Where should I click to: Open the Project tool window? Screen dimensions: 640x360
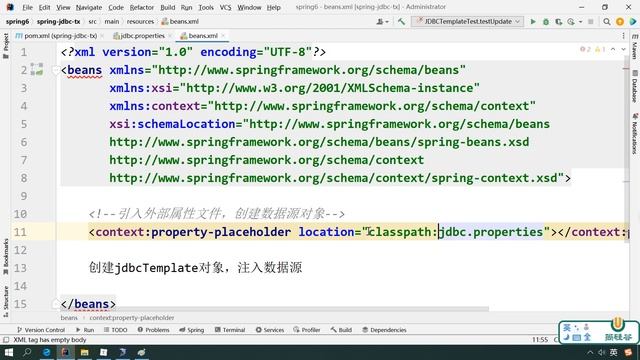click(x=6, y=46)
